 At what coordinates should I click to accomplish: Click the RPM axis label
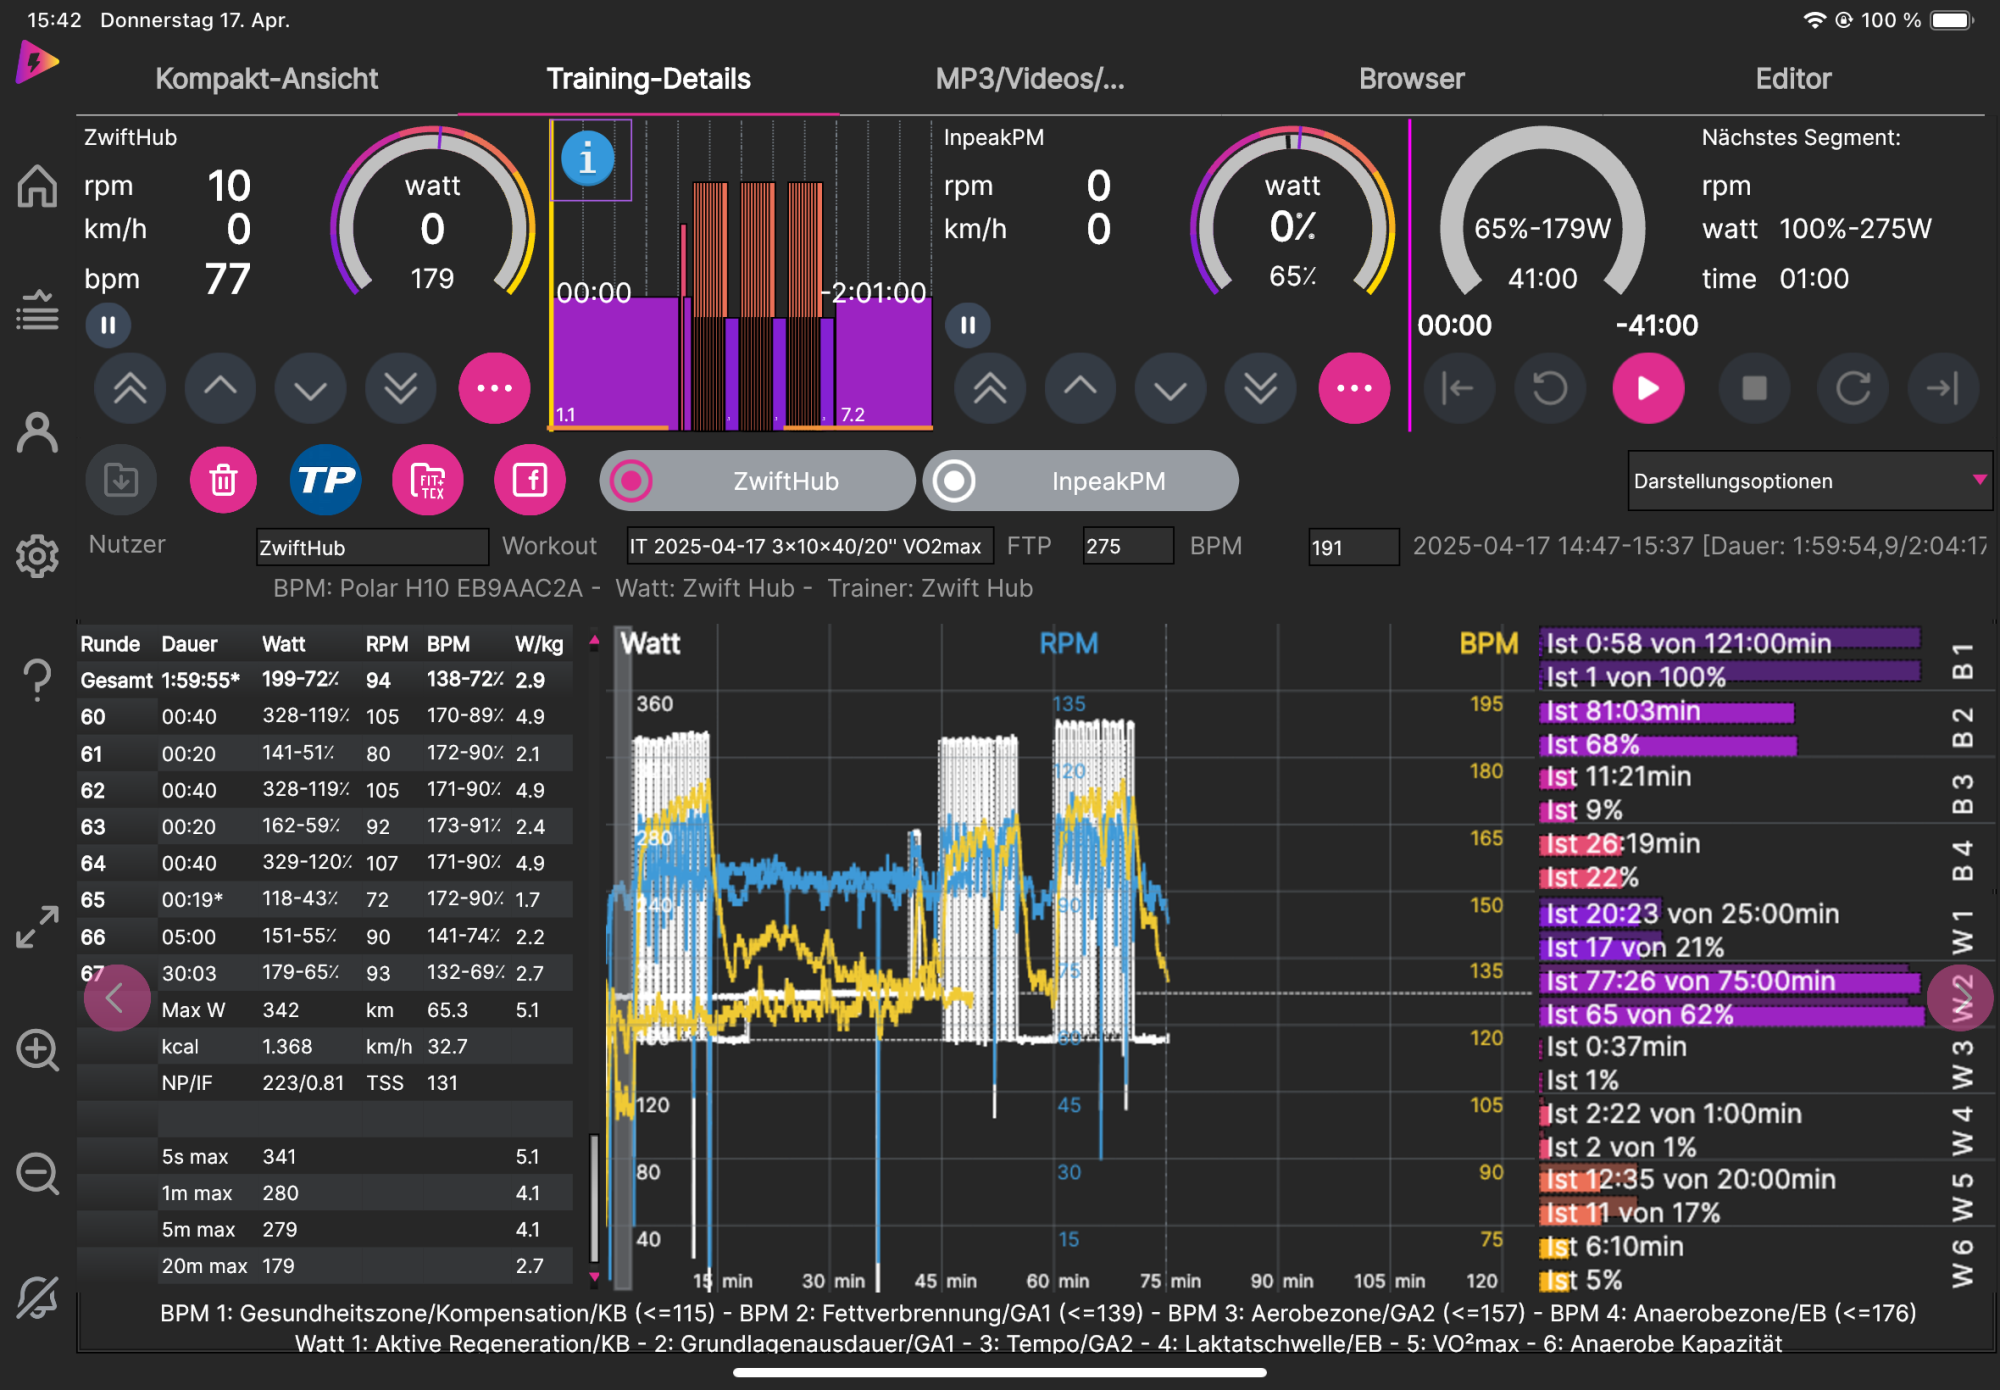pos(1068,644)
